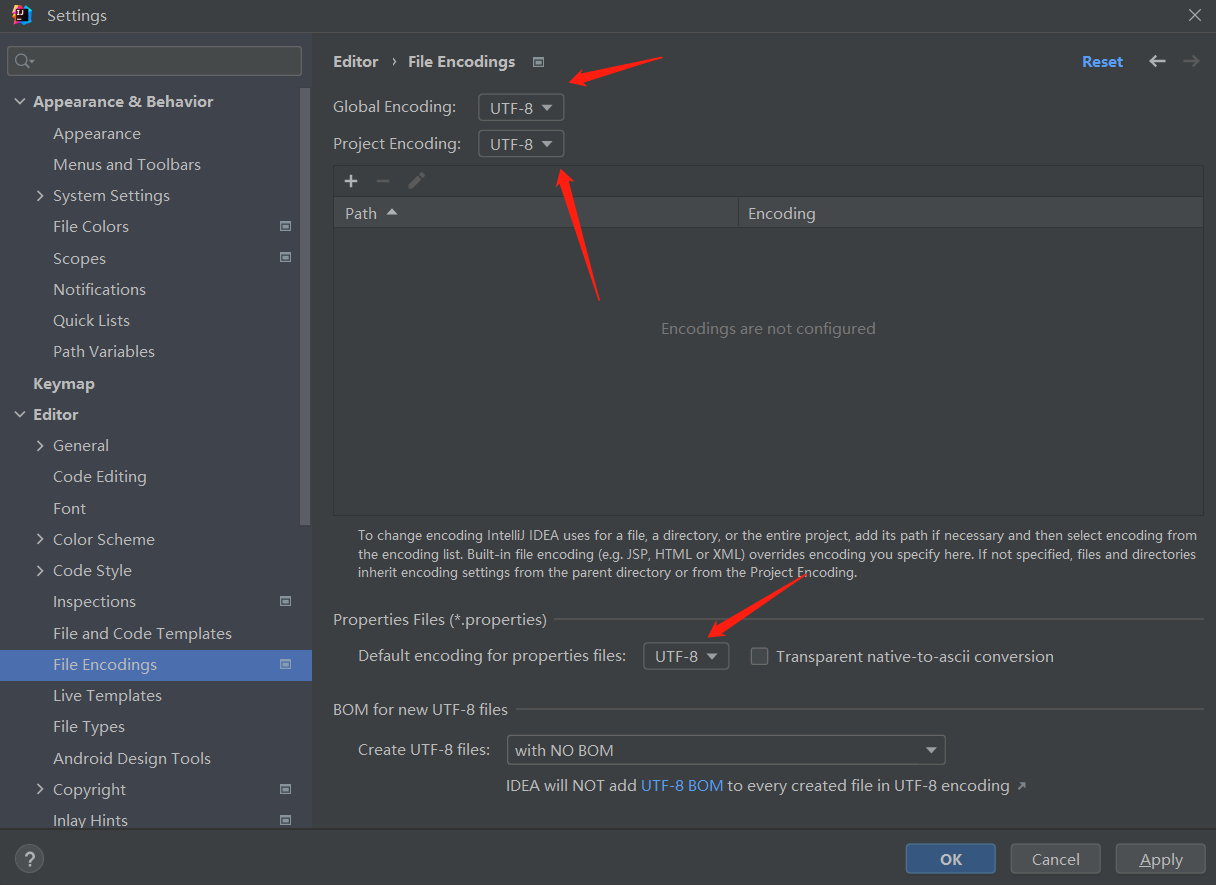Screen dimensions: 1216x885
Task: Open the Keymap settings page
Action: tap(64, 383)
